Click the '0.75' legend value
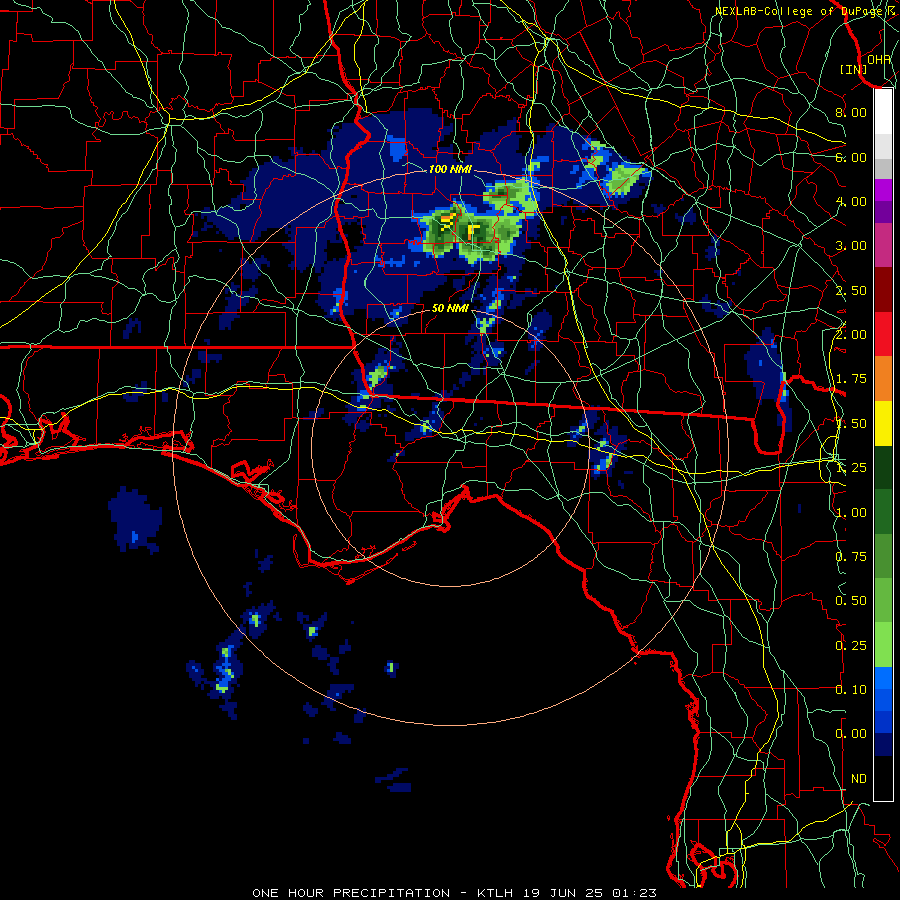 coord(851,557)
